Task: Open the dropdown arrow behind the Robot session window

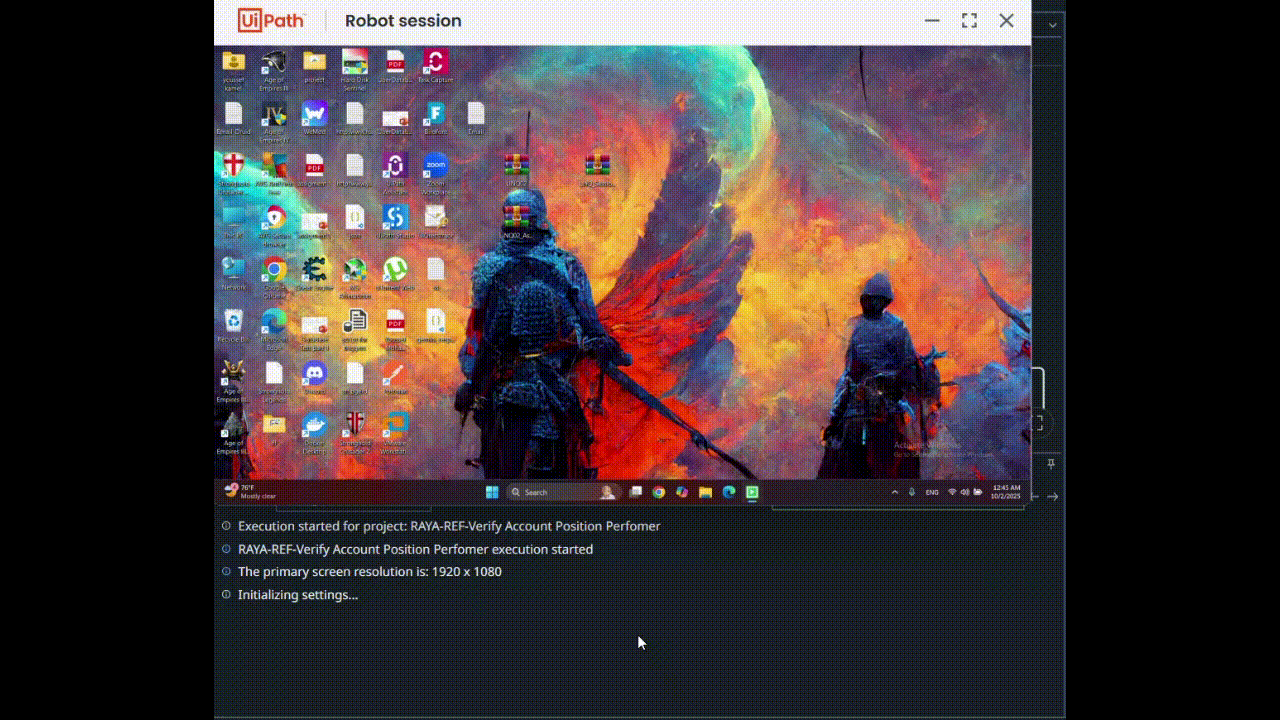Action: click(1052, 25)
